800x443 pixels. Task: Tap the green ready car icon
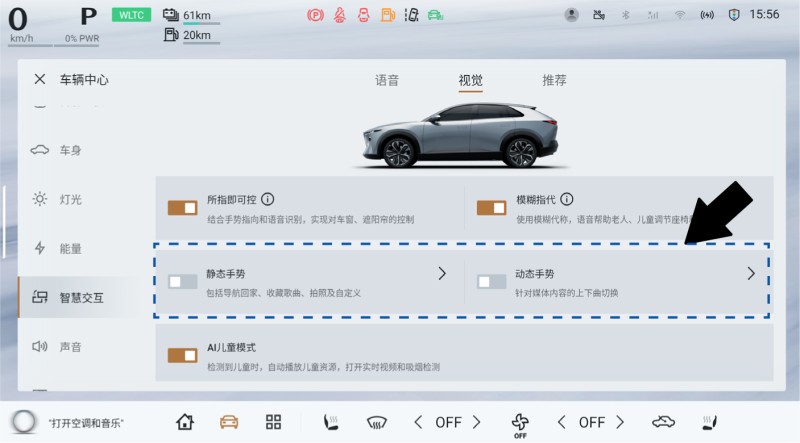coord(435,15)
